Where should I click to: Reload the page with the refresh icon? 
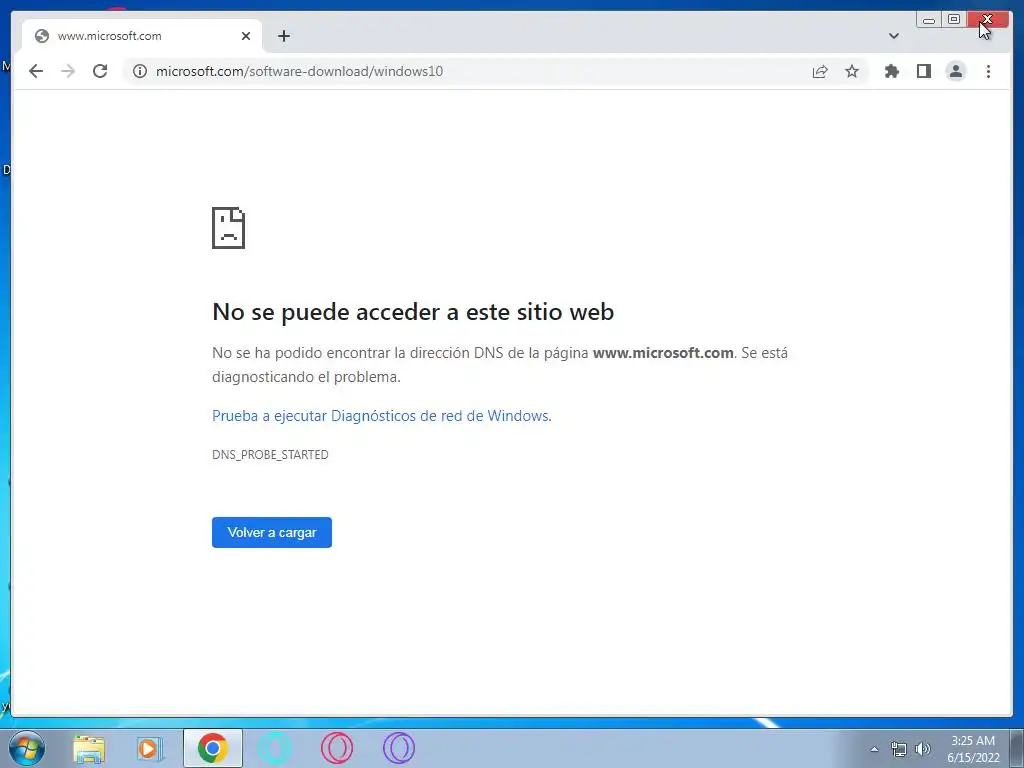(100, 71)
